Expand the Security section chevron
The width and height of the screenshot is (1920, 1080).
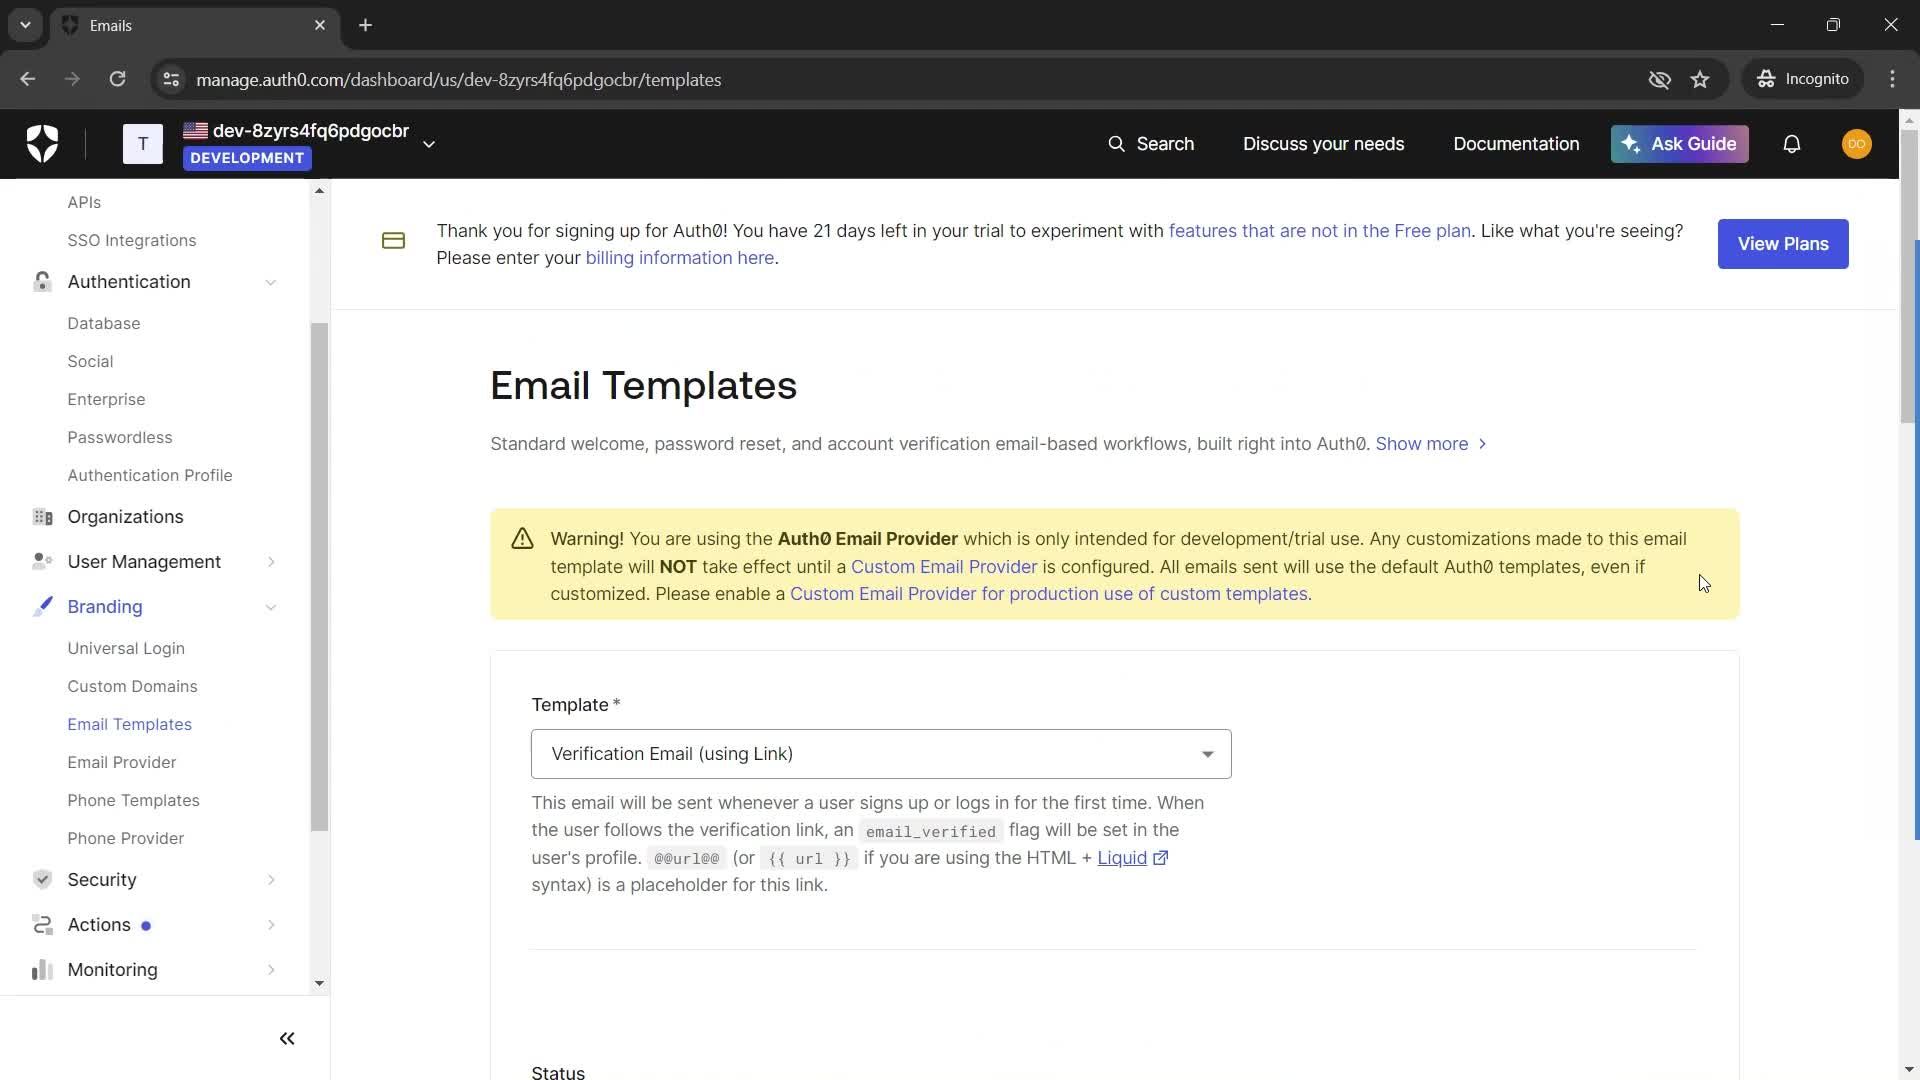tap(271, 880)
